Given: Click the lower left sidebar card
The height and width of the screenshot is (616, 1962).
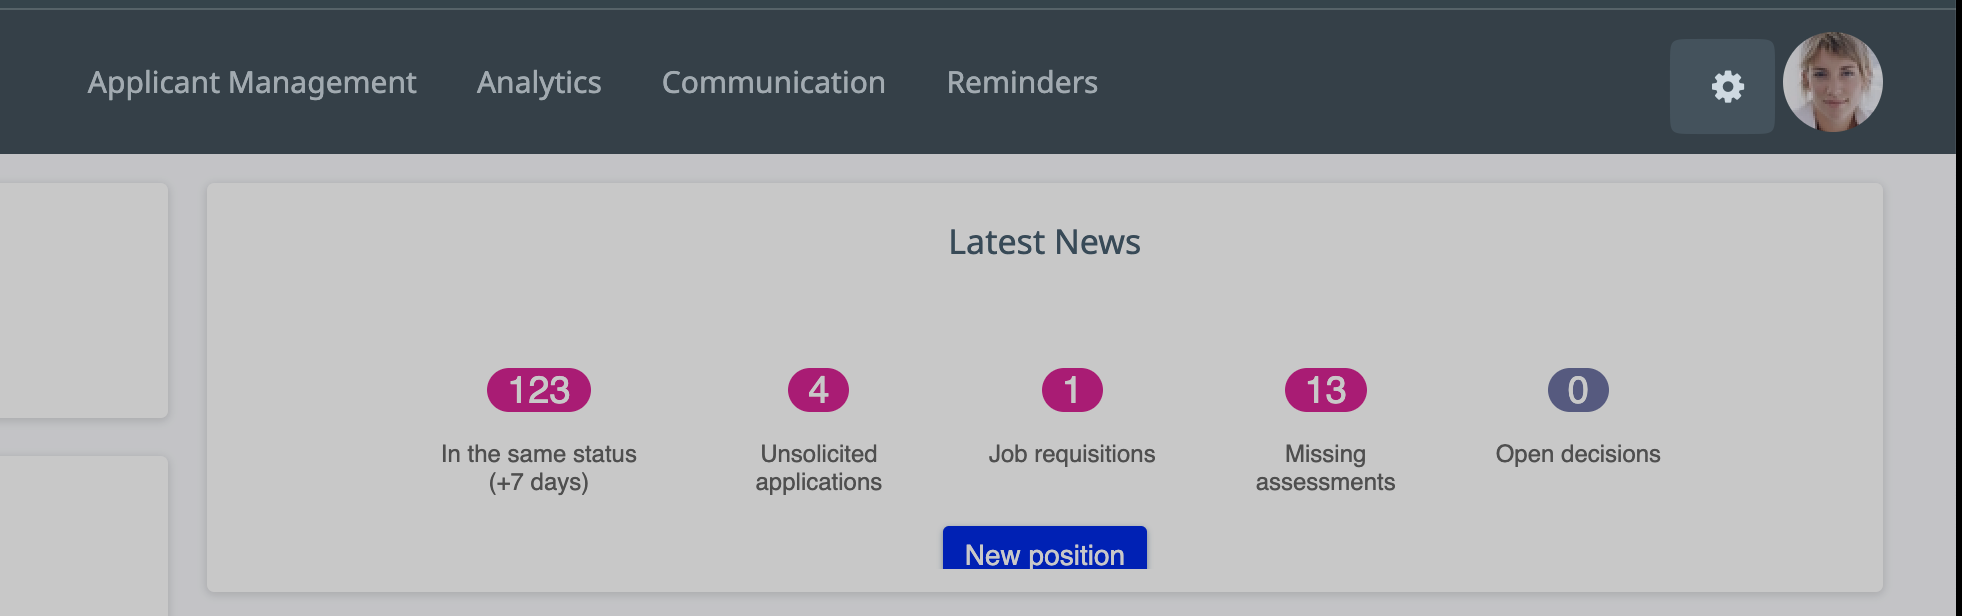Looking at the screenshot, I should point(82,535).
